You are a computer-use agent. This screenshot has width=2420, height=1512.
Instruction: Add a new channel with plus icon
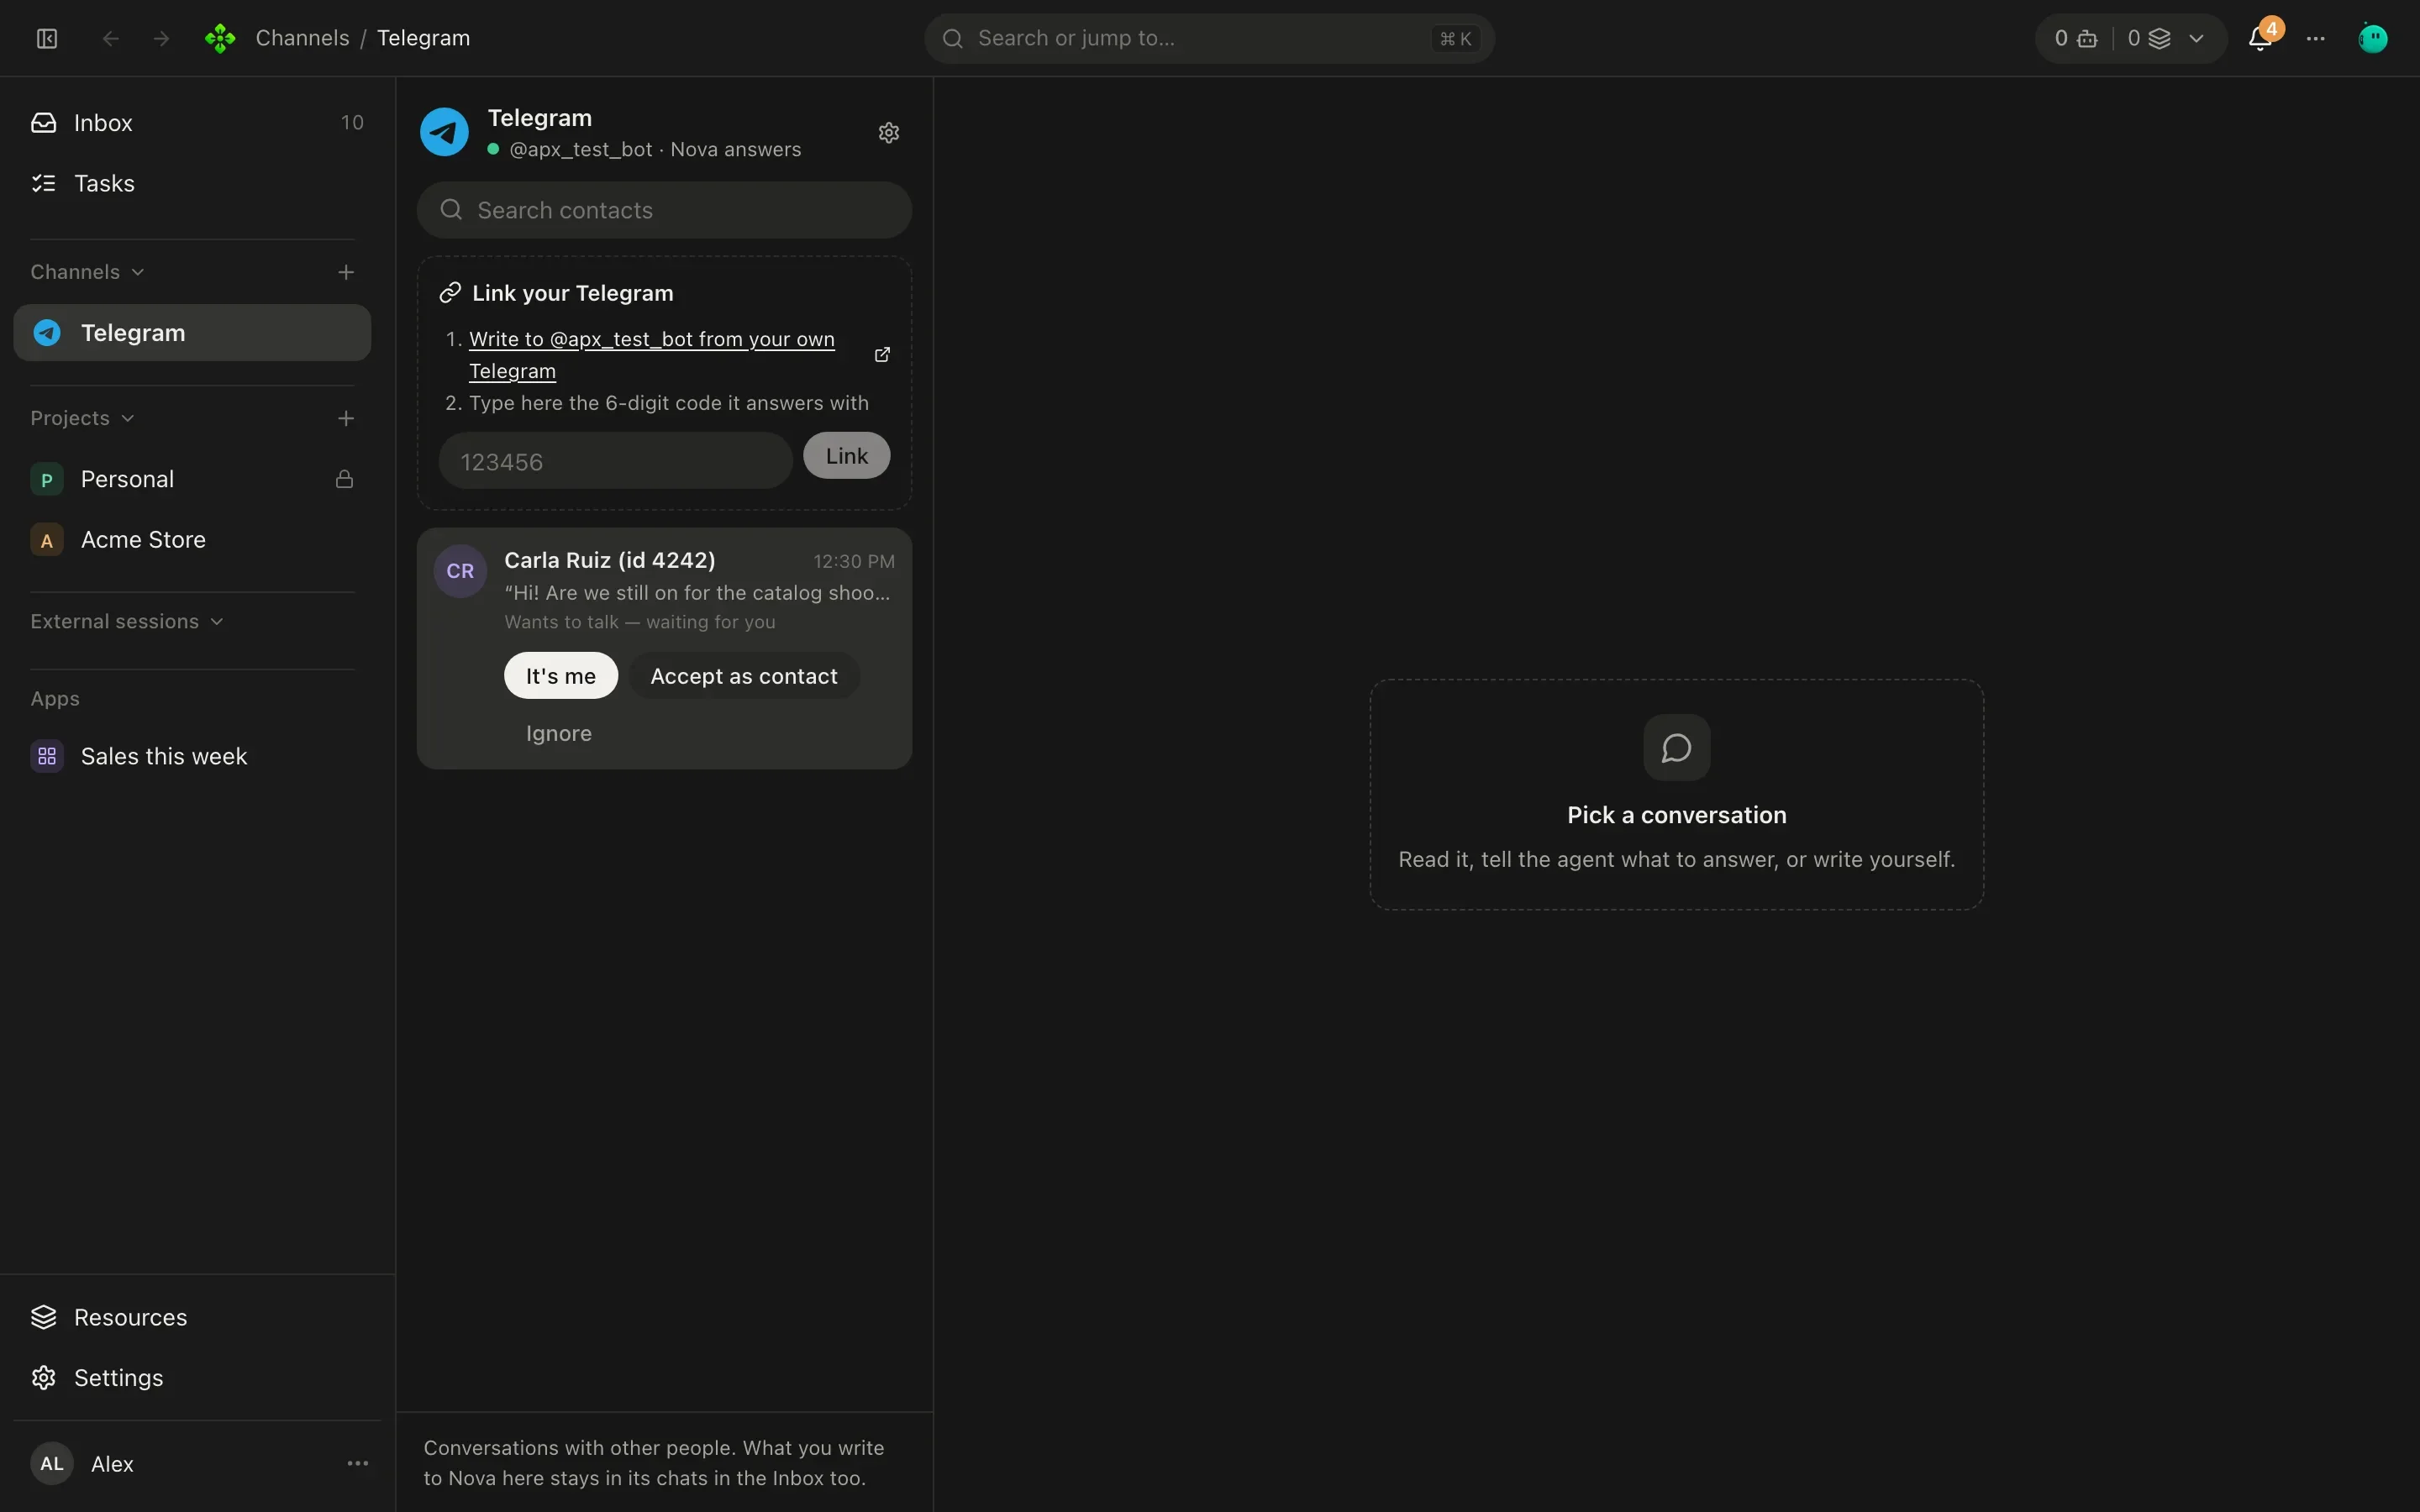tap(346, 272)
